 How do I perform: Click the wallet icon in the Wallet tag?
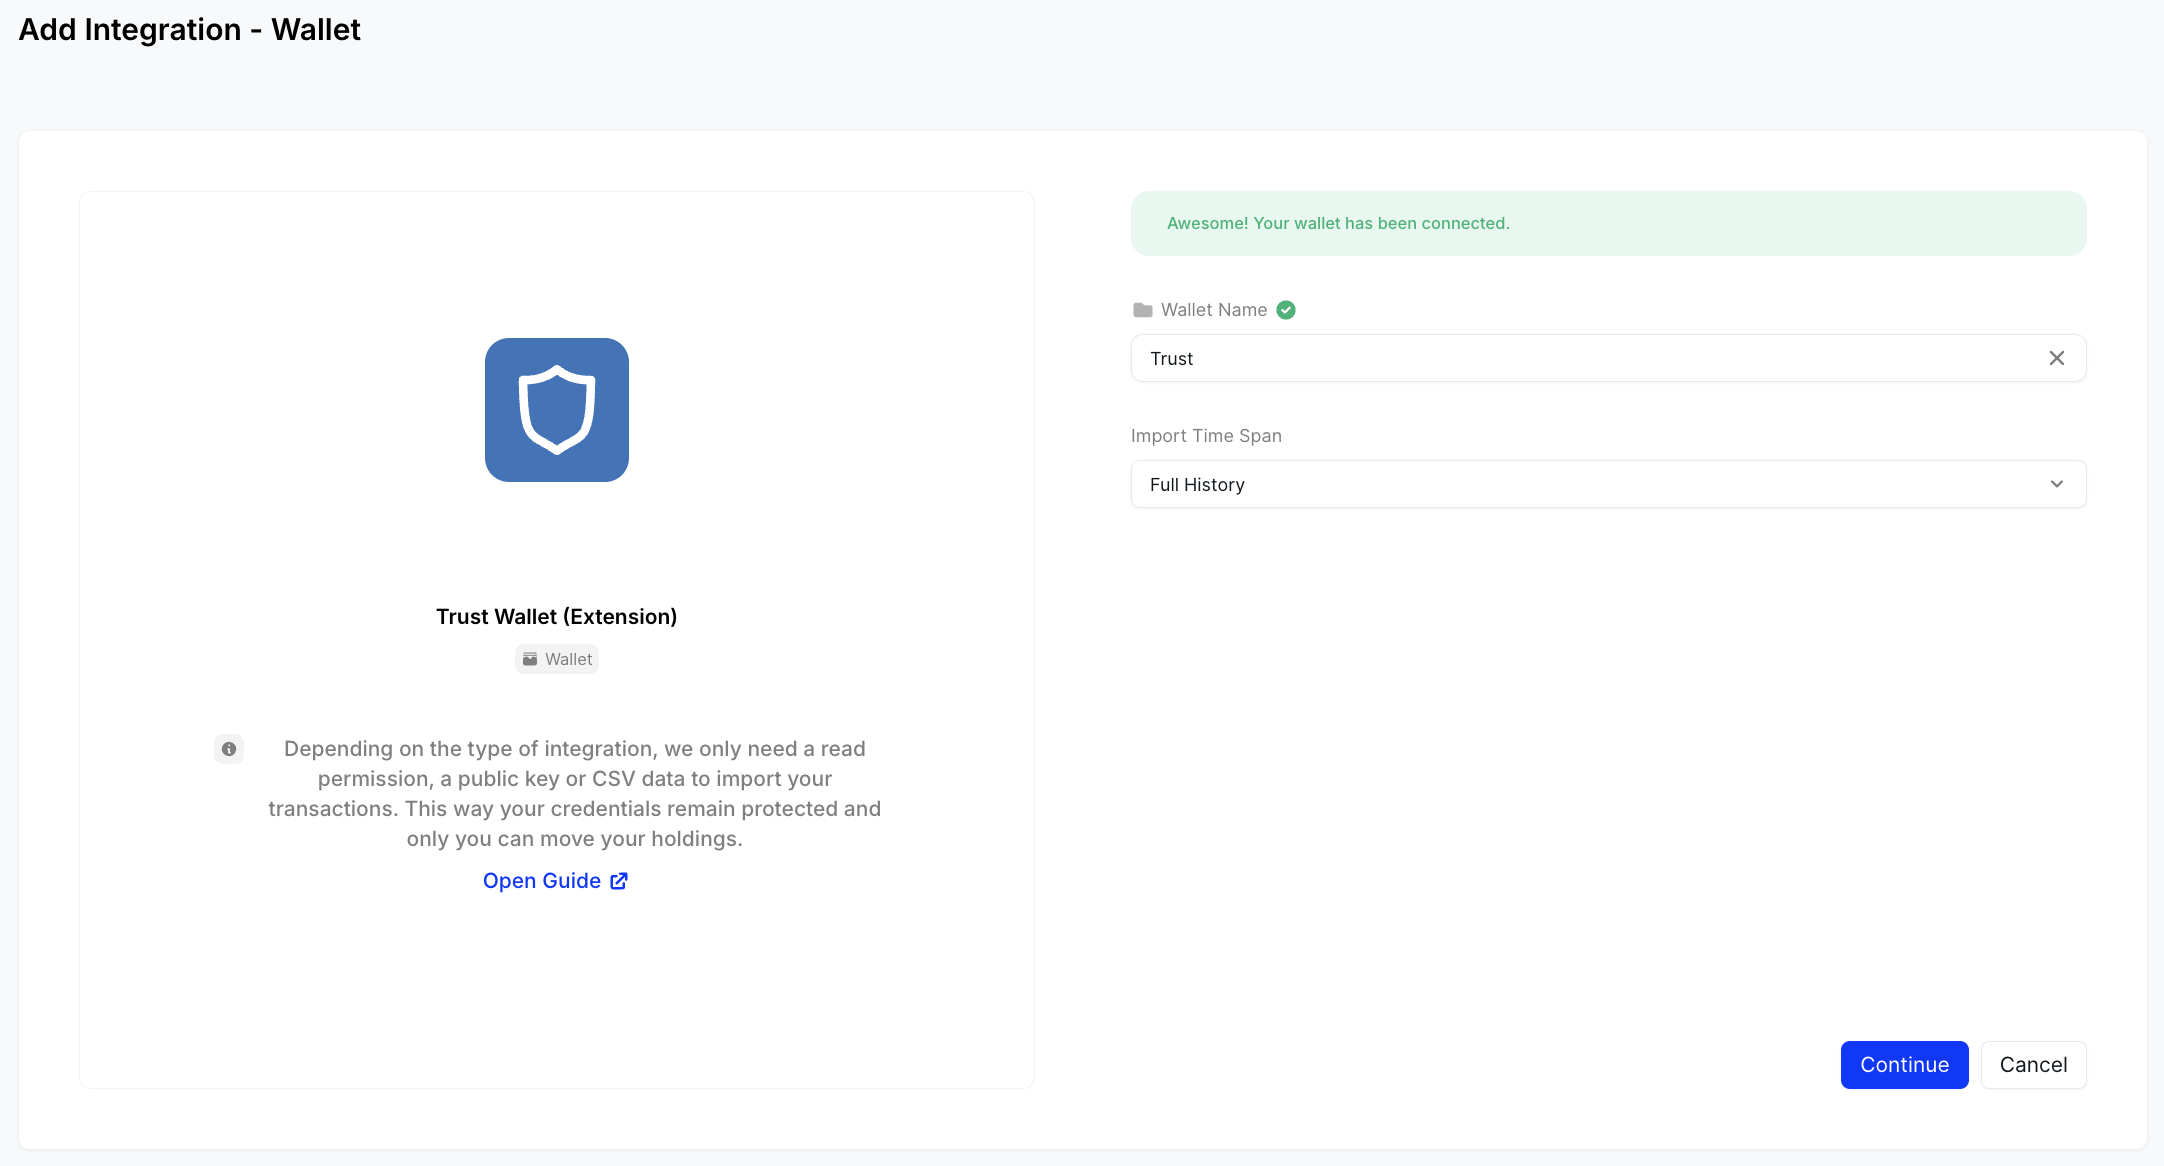[530, 659]
